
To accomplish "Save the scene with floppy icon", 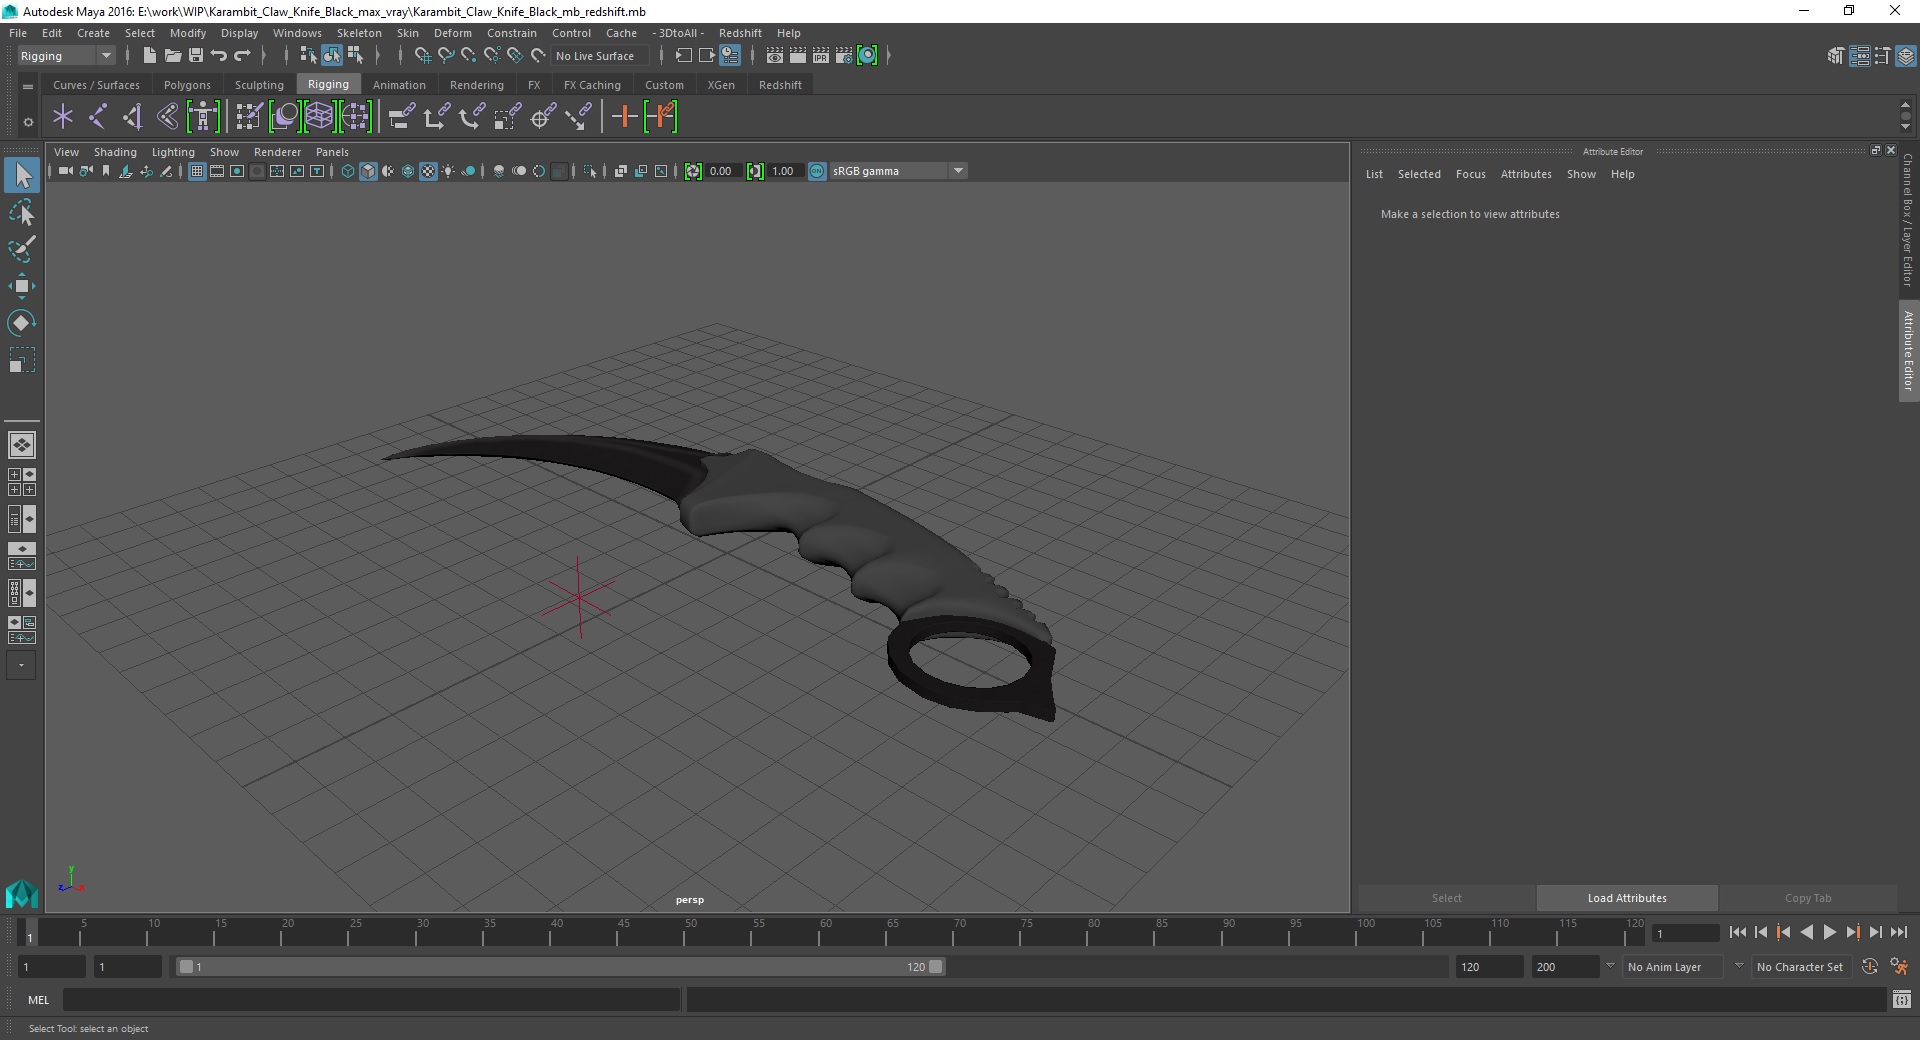I will coord(196,56).
